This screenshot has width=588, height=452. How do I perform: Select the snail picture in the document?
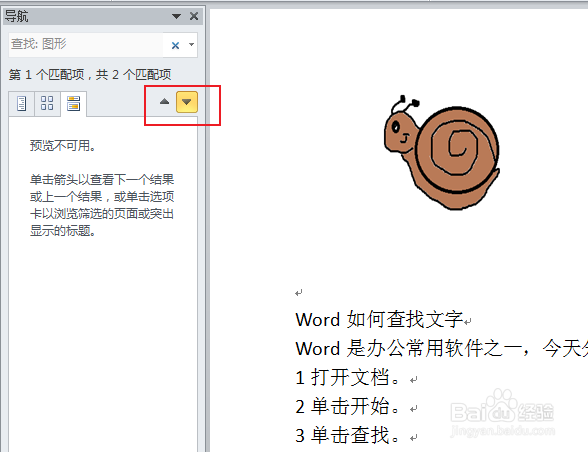tap(442, 152)
